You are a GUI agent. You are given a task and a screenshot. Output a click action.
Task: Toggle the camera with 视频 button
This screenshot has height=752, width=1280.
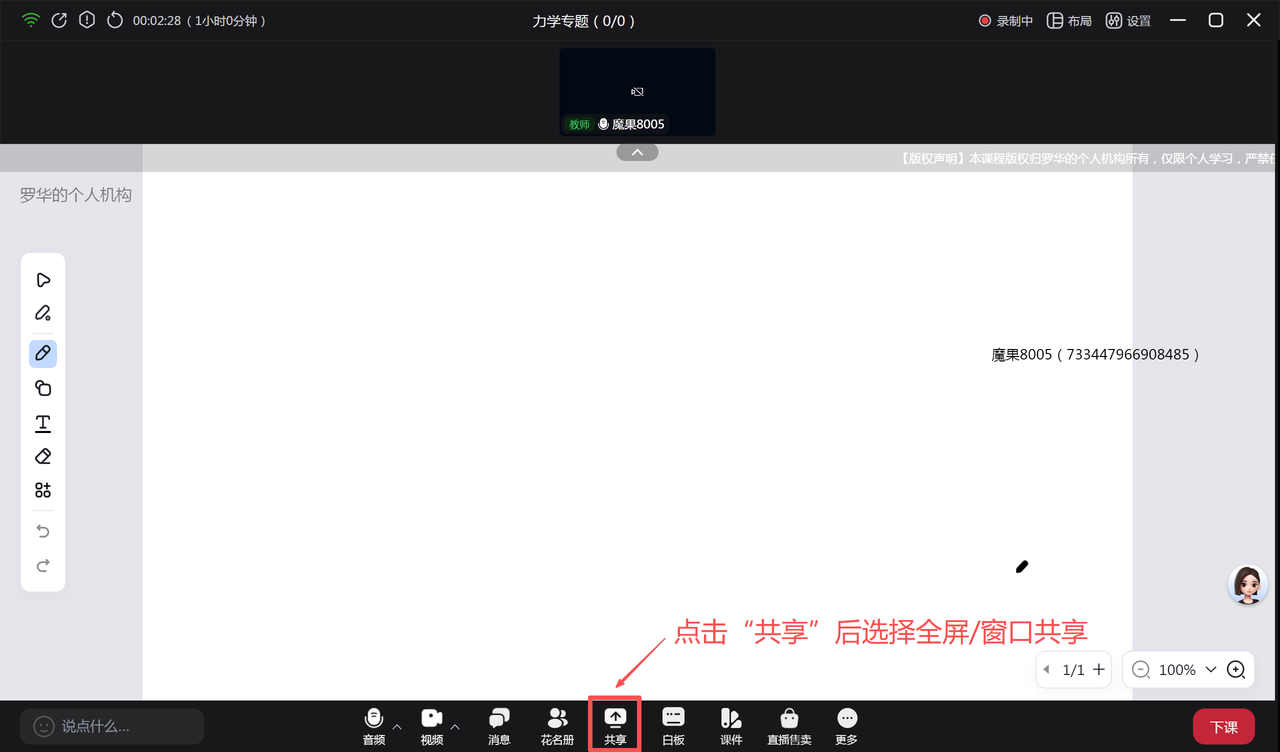432,725
